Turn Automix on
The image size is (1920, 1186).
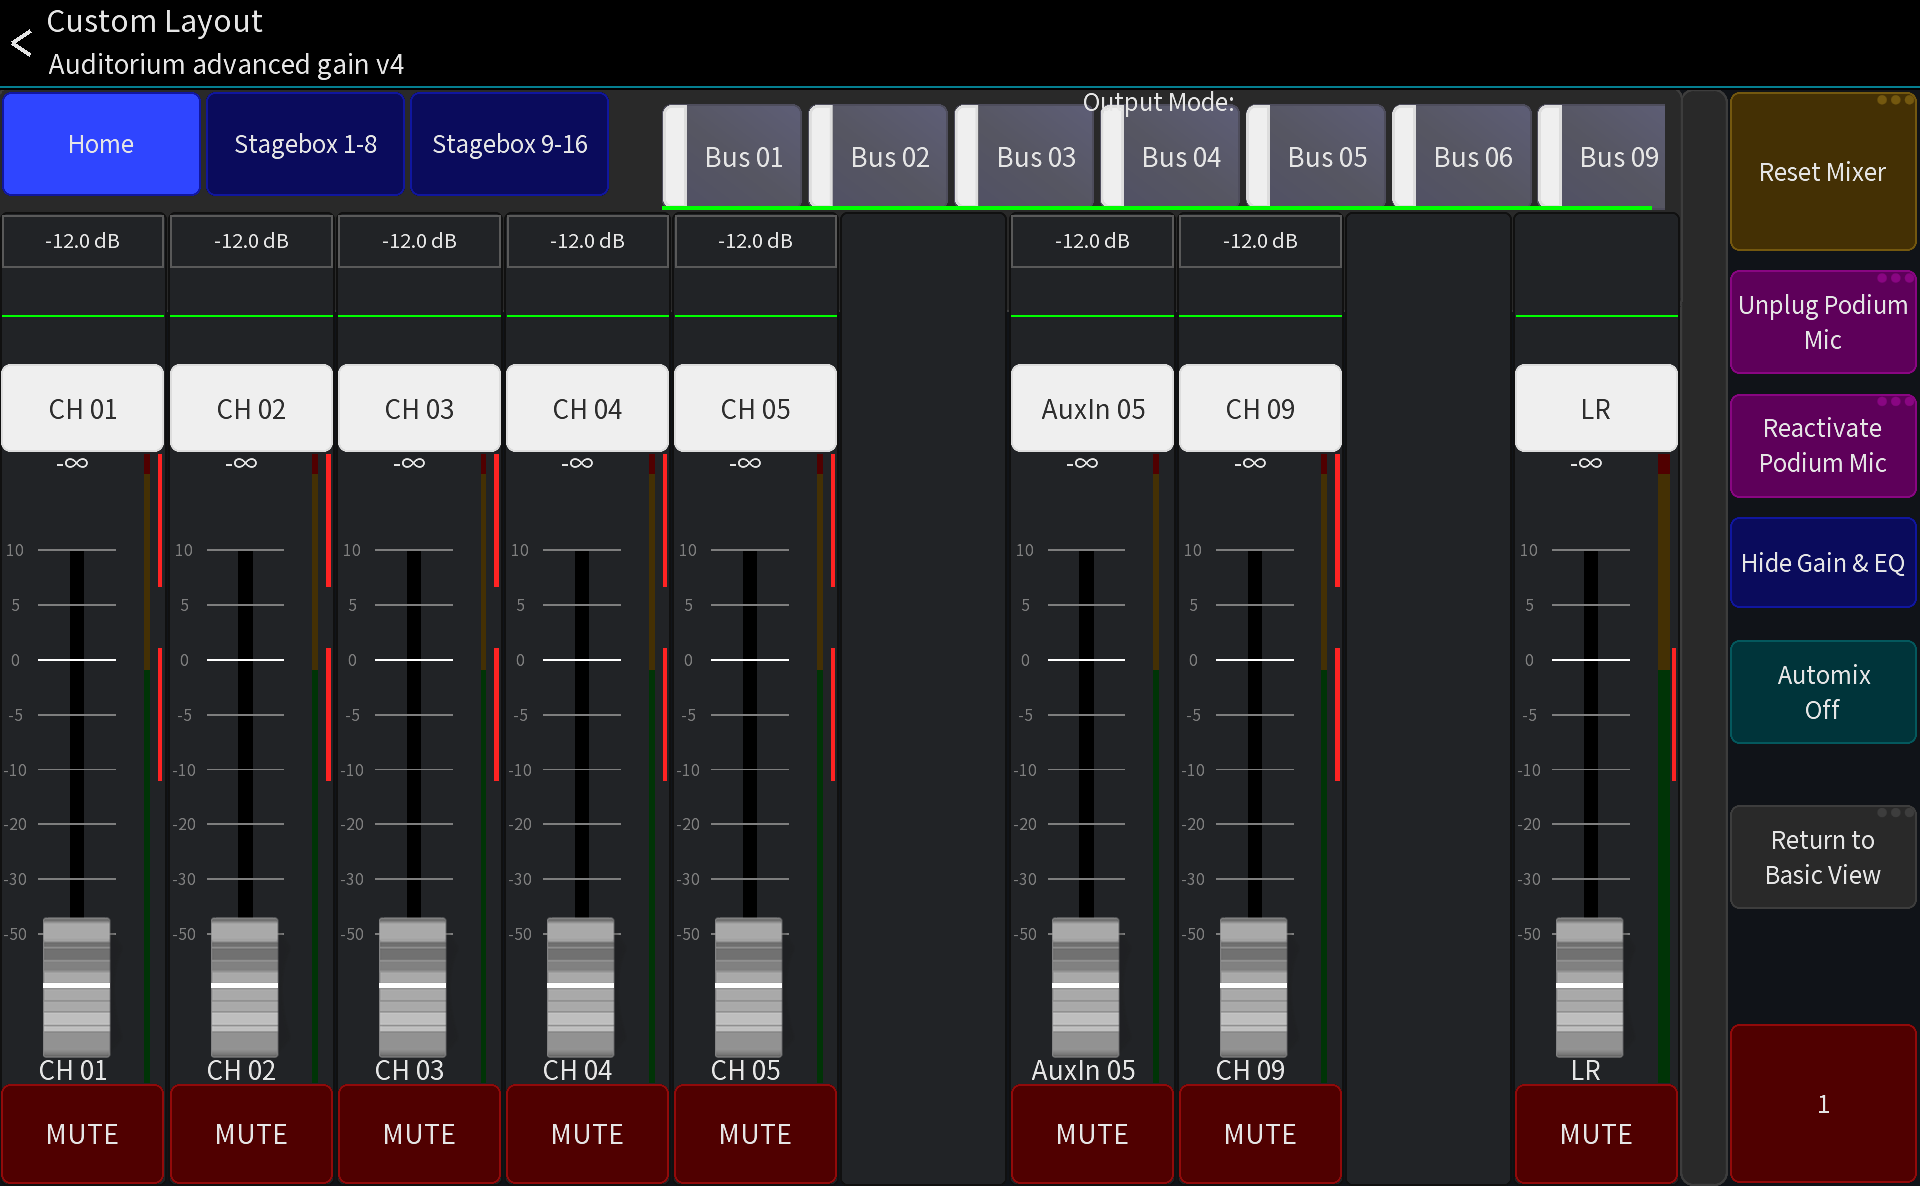pos(1822,692)
